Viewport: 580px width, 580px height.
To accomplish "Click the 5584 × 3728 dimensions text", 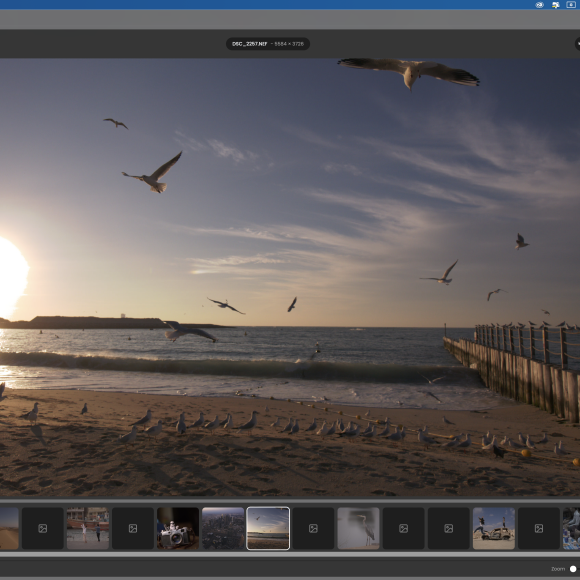I will 289,44.
